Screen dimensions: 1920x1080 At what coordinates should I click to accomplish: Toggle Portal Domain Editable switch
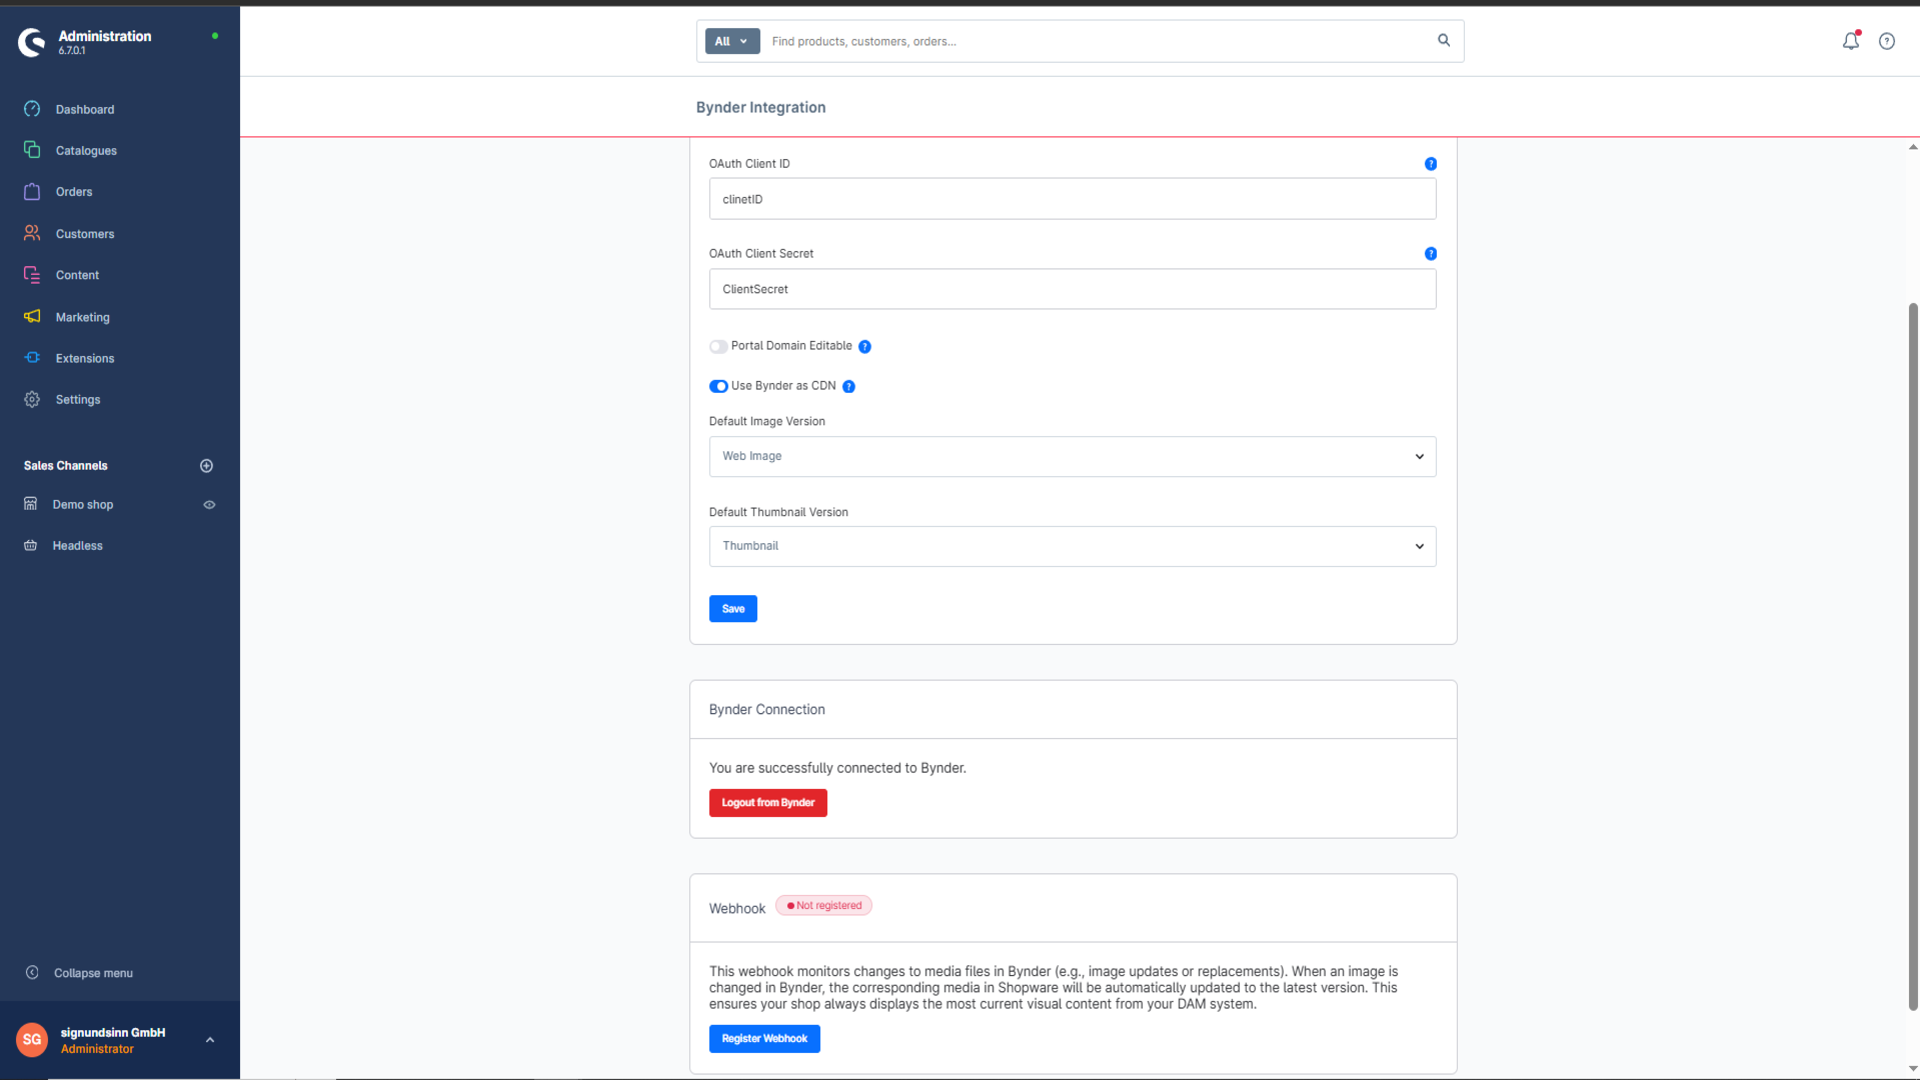click(x=718, y=347)
